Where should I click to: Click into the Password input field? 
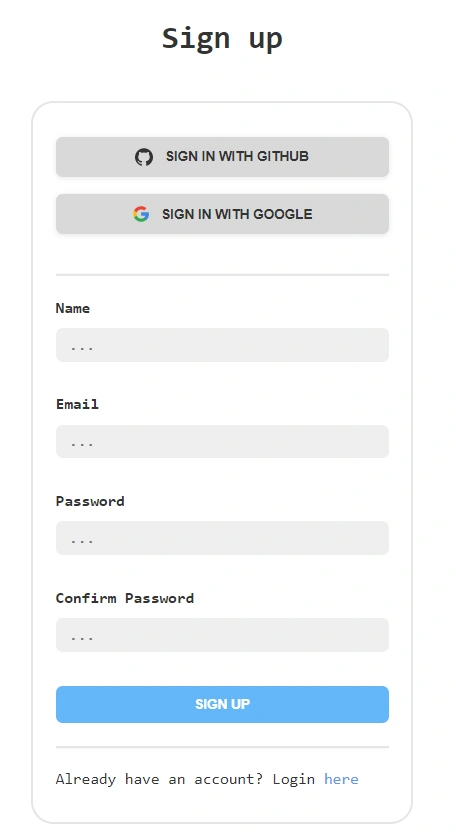tap(222, 538)
